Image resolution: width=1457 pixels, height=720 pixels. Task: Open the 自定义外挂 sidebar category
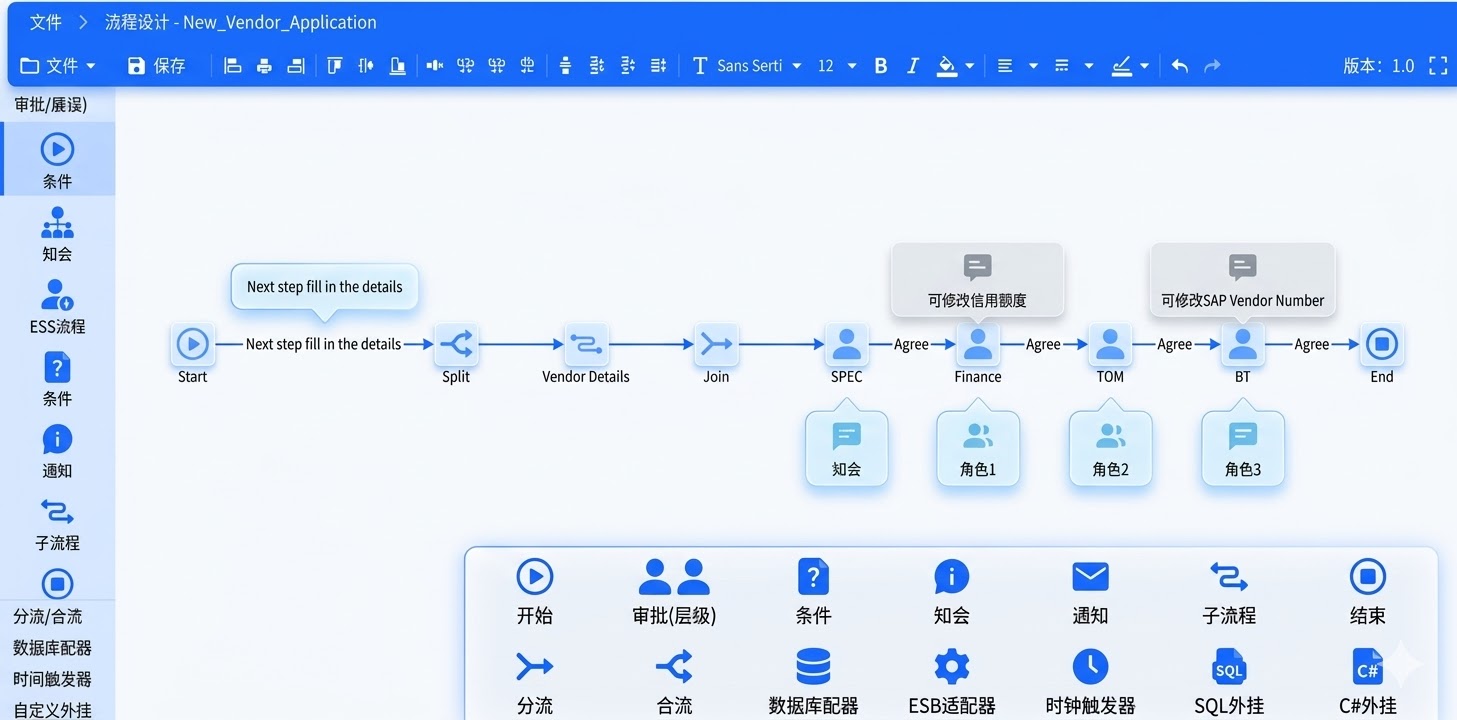[x=52, y=710]
